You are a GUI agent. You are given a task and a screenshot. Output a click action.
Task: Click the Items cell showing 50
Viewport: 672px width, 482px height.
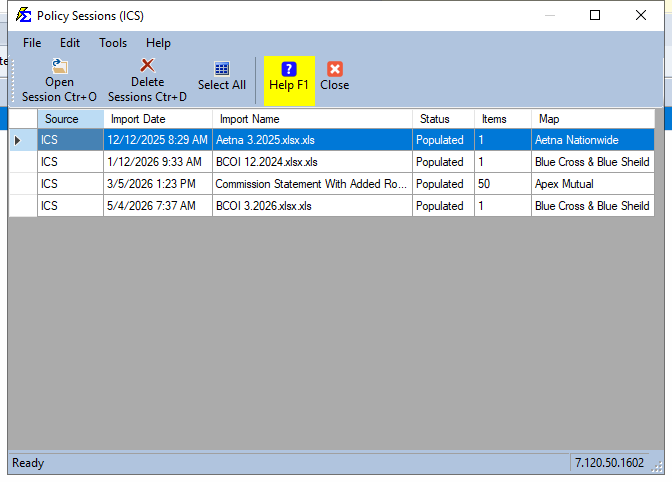tap(503, 184)
